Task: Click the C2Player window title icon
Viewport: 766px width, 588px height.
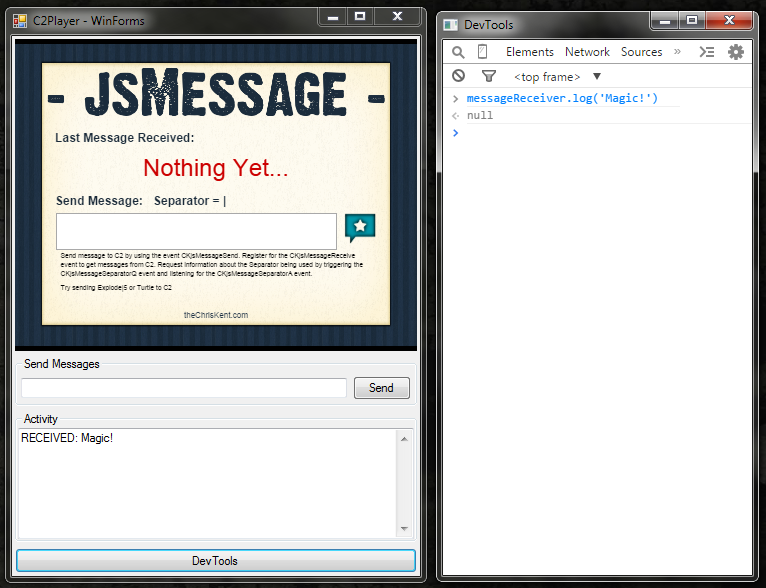Action: 20,19
